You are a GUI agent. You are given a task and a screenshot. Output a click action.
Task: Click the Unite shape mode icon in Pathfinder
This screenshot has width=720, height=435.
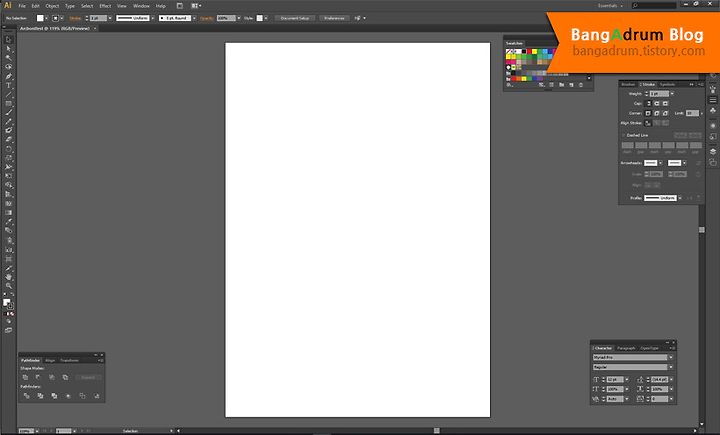(25, 377)
